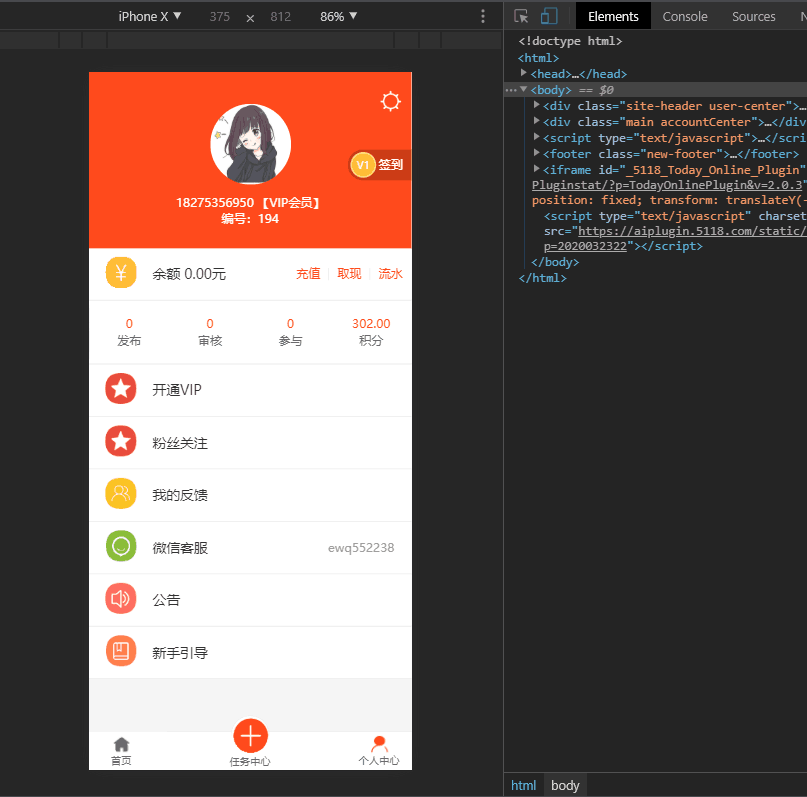Image resolution: width=807 pixels, height=797 pixels.
Task: Open the aiplugin.5118.com script src link
Action: (x=692, y=232)
